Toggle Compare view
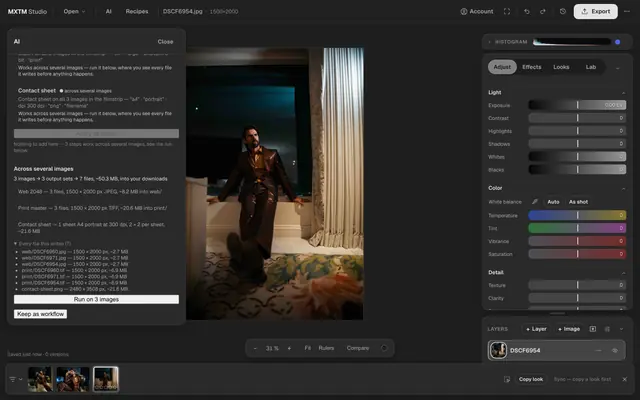The width and height of the screenshot is (640, 400). click(x=358, y=348)
